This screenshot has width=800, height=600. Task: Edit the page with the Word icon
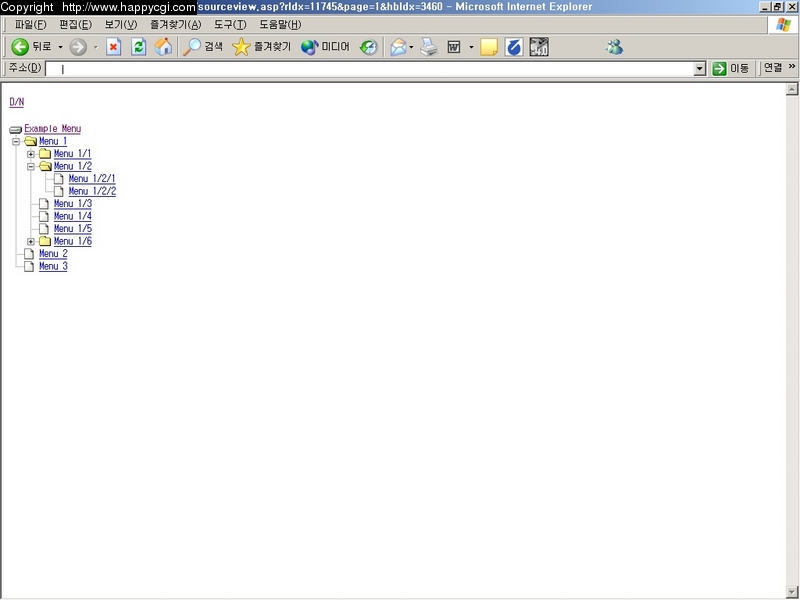click(454, 47)
